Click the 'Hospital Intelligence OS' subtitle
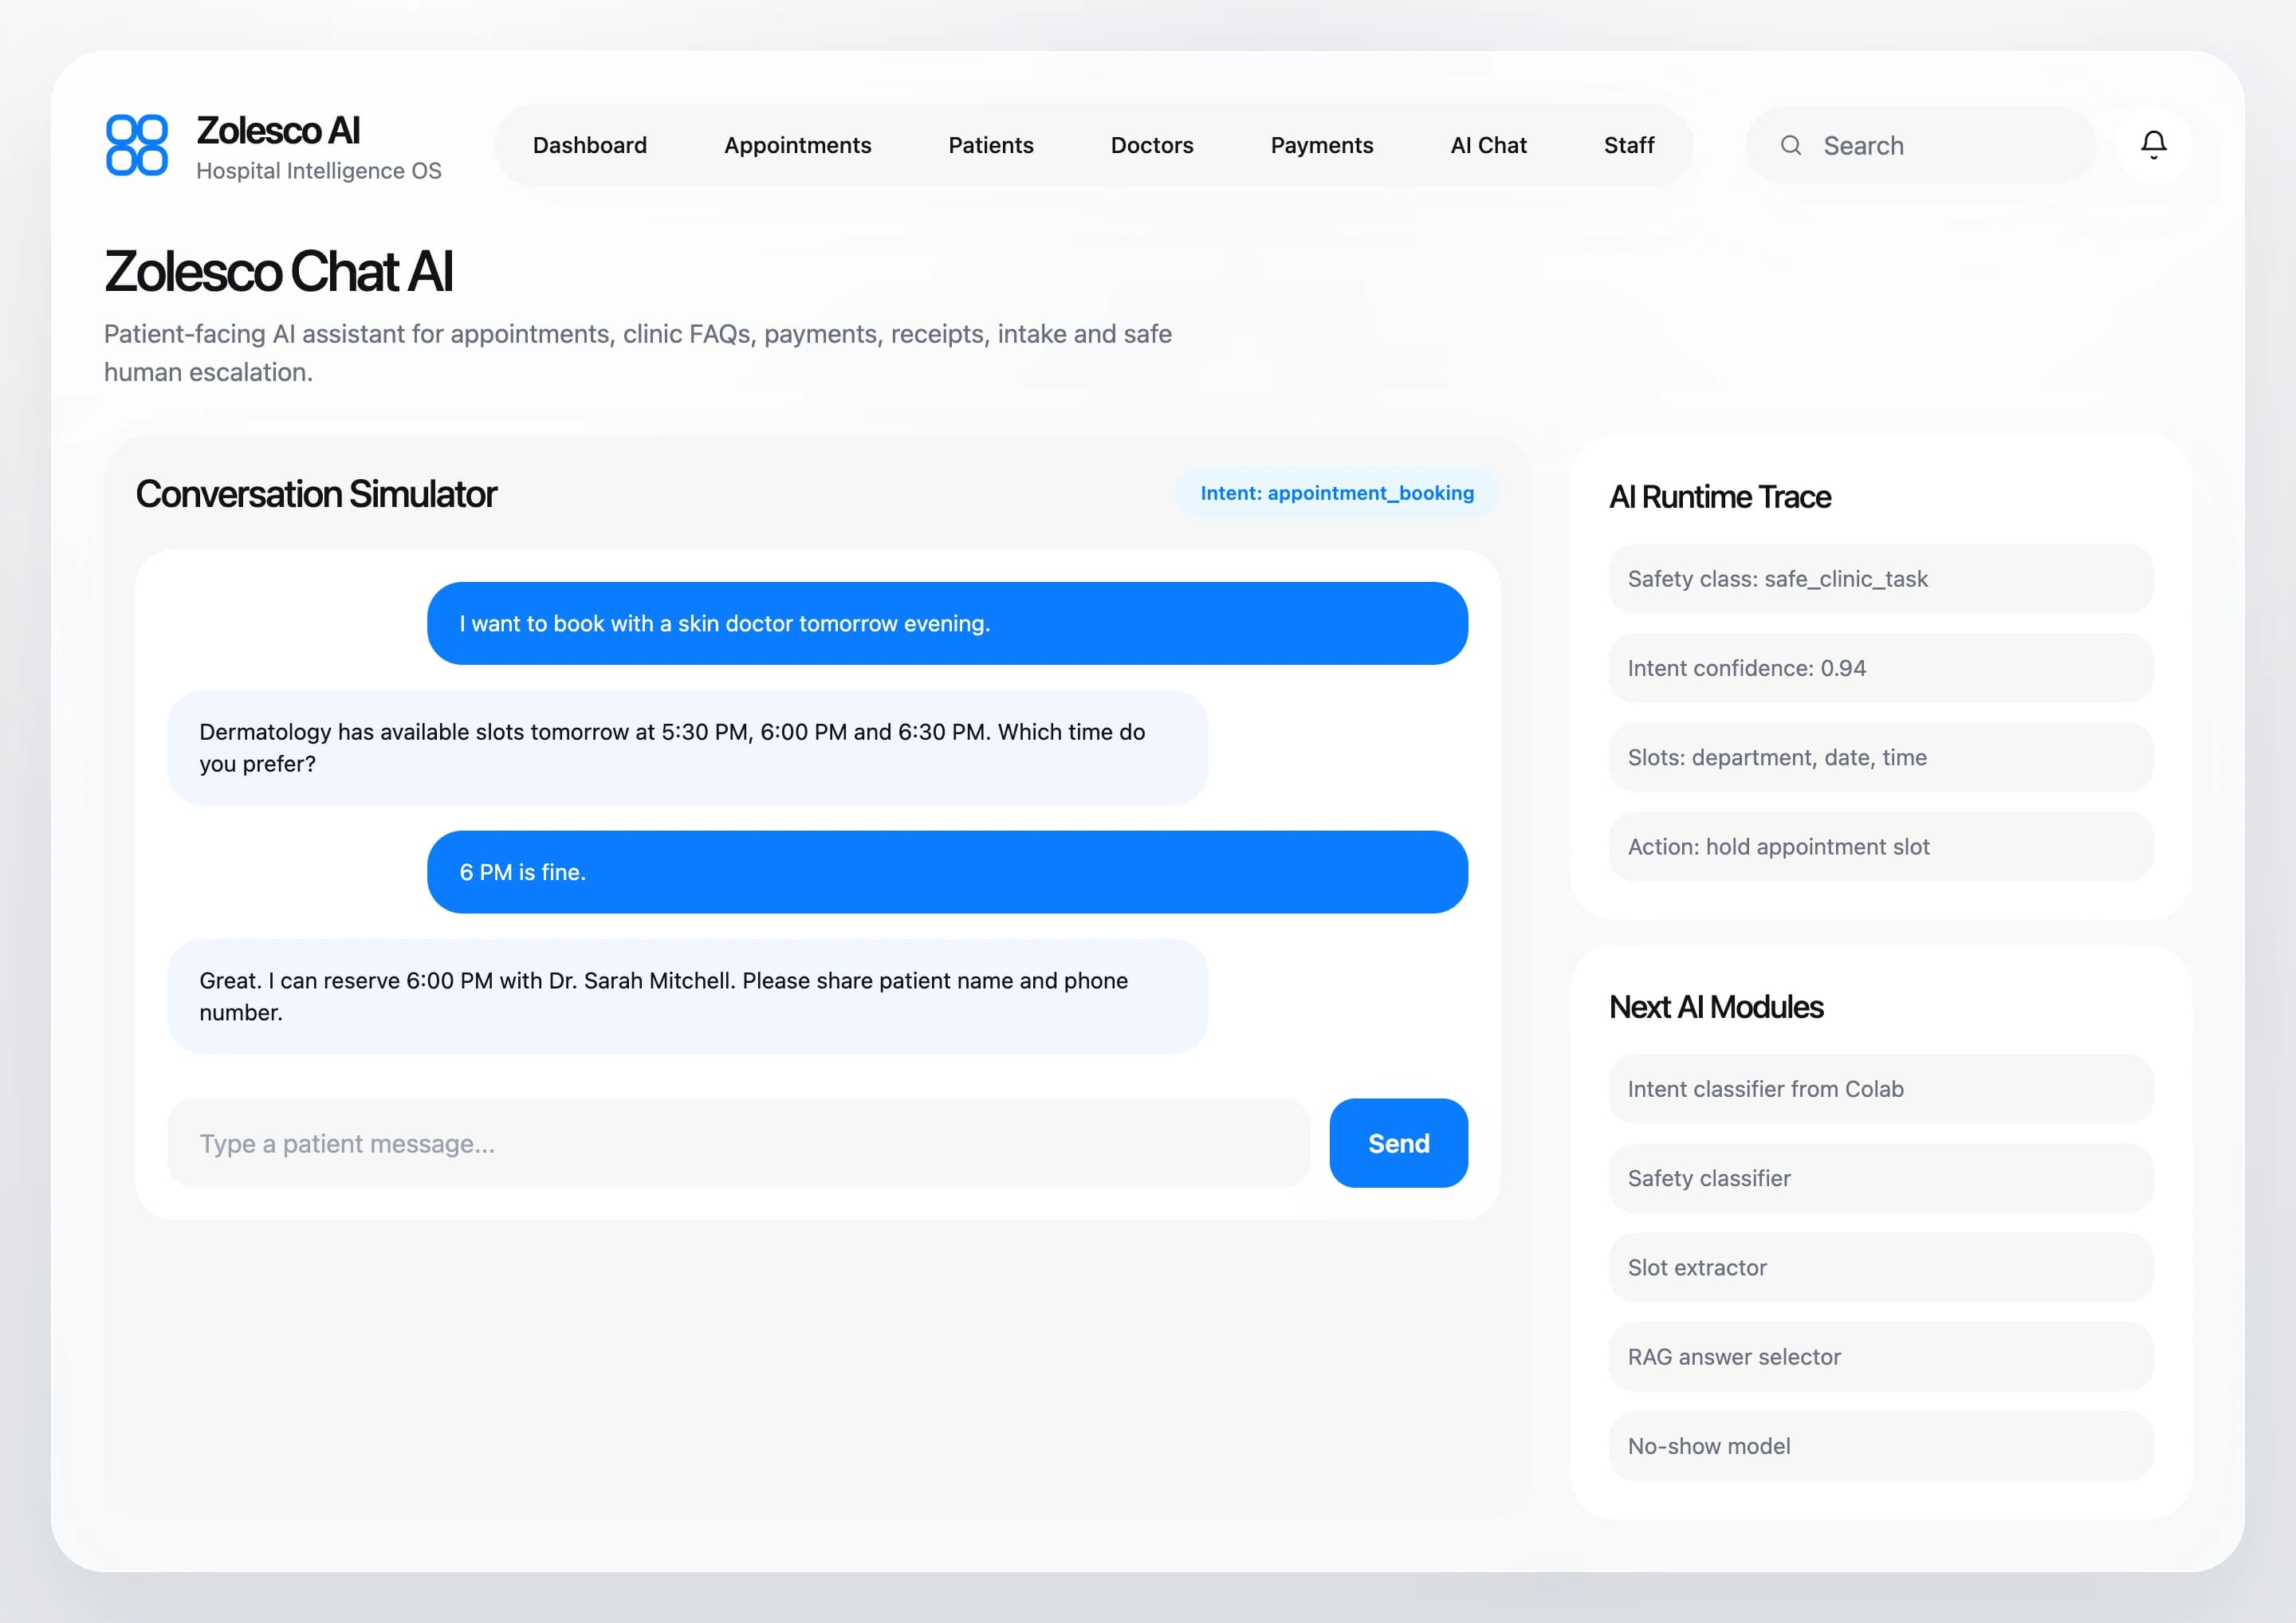This screenshot has width=2296, height=1623. tap(319, 171)
